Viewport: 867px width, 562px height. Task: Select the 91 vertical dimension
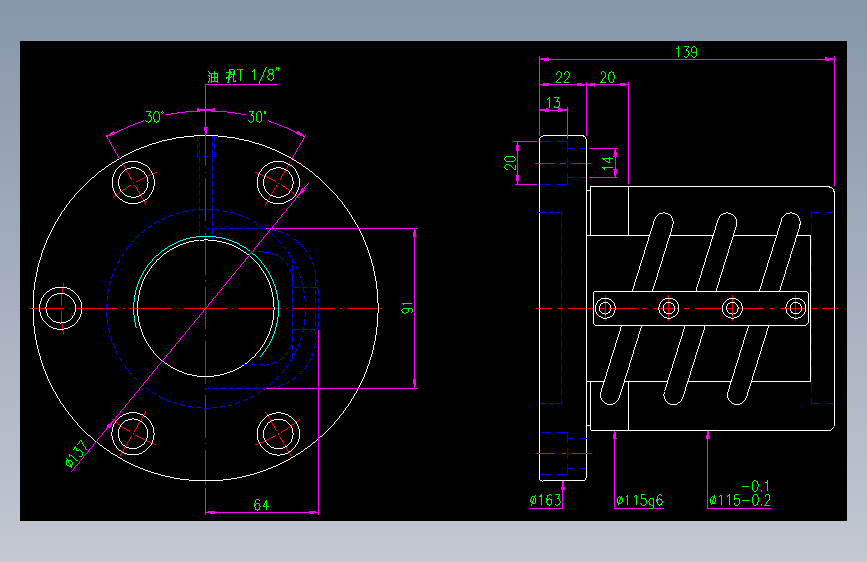(407, 308)
